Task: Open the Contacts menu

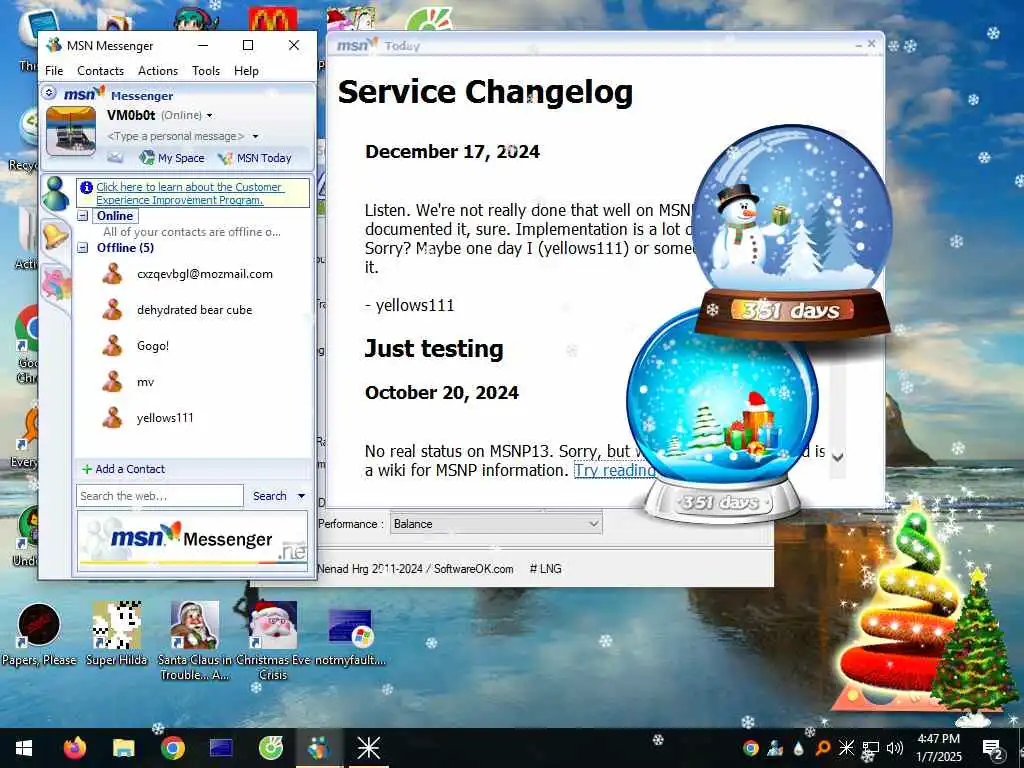Action: pyautogui.click(x=100, y=71)
